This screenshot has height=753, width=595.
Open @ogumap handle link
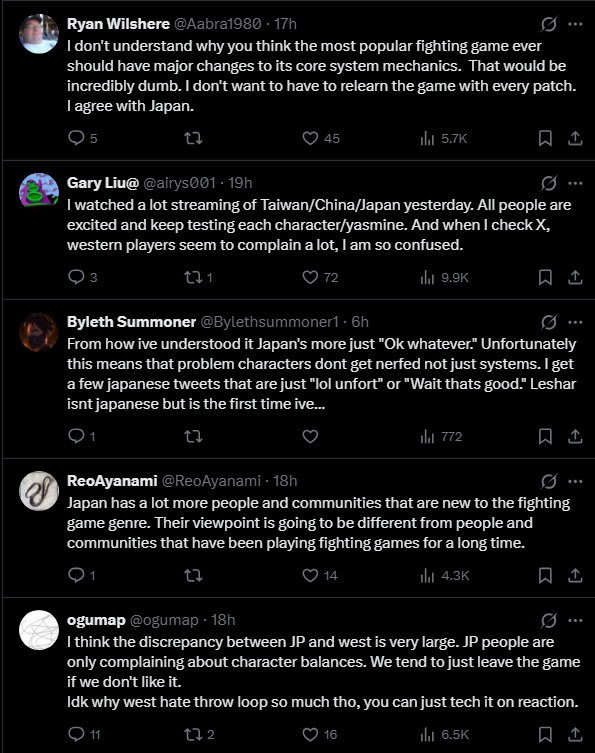pyautogui.click(x=164, y=620)
